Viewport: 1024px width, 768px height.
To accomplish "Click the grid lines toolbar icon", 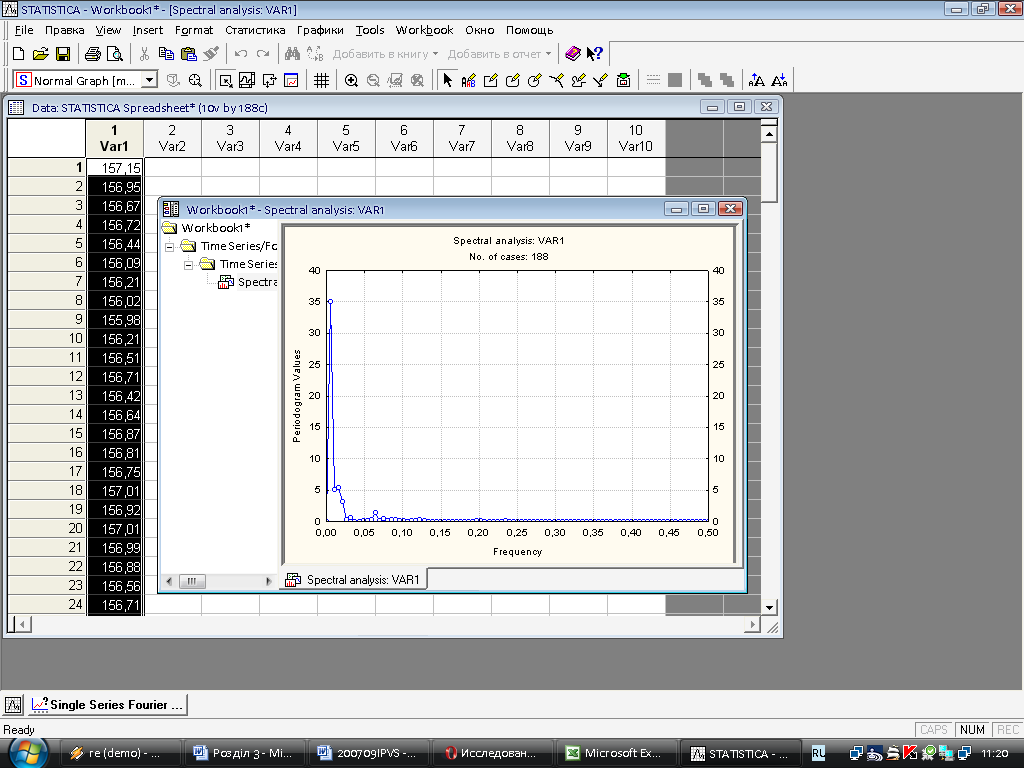I will tap(321, 81).
